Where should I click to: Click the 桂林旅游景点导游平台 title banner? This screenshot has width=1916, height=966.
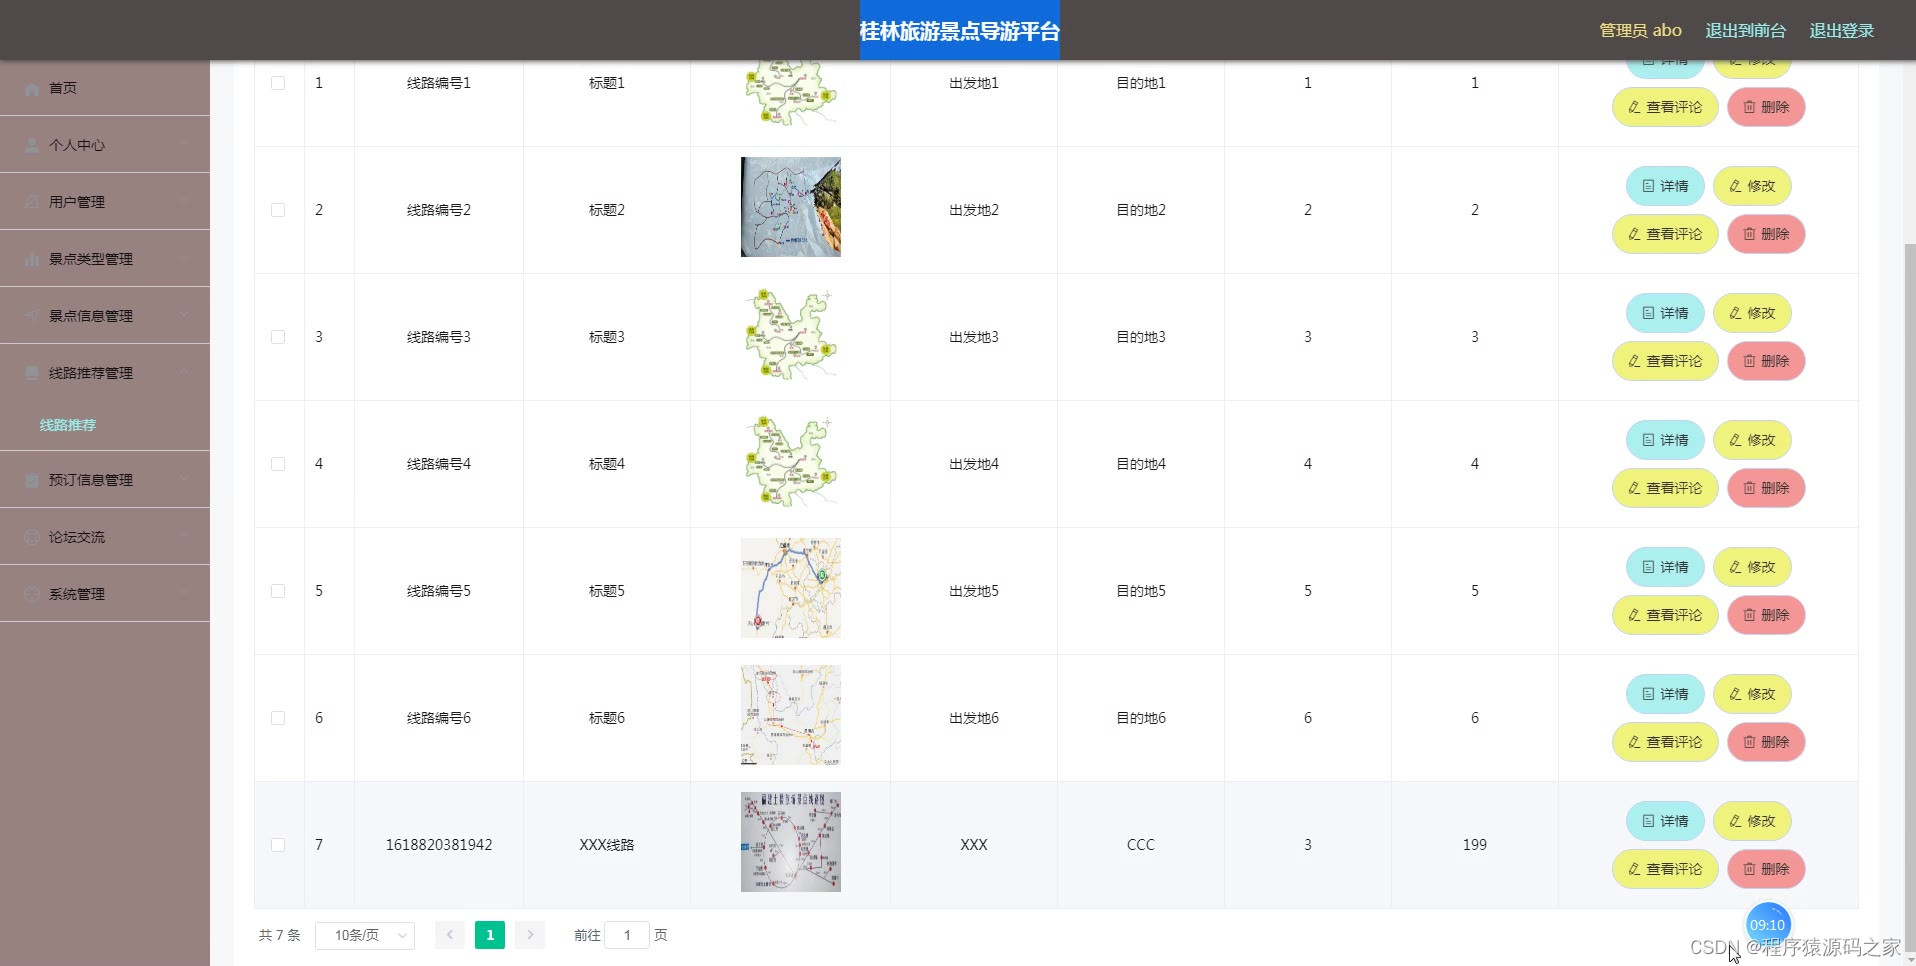pyautogui.click(x=960, y=31)
